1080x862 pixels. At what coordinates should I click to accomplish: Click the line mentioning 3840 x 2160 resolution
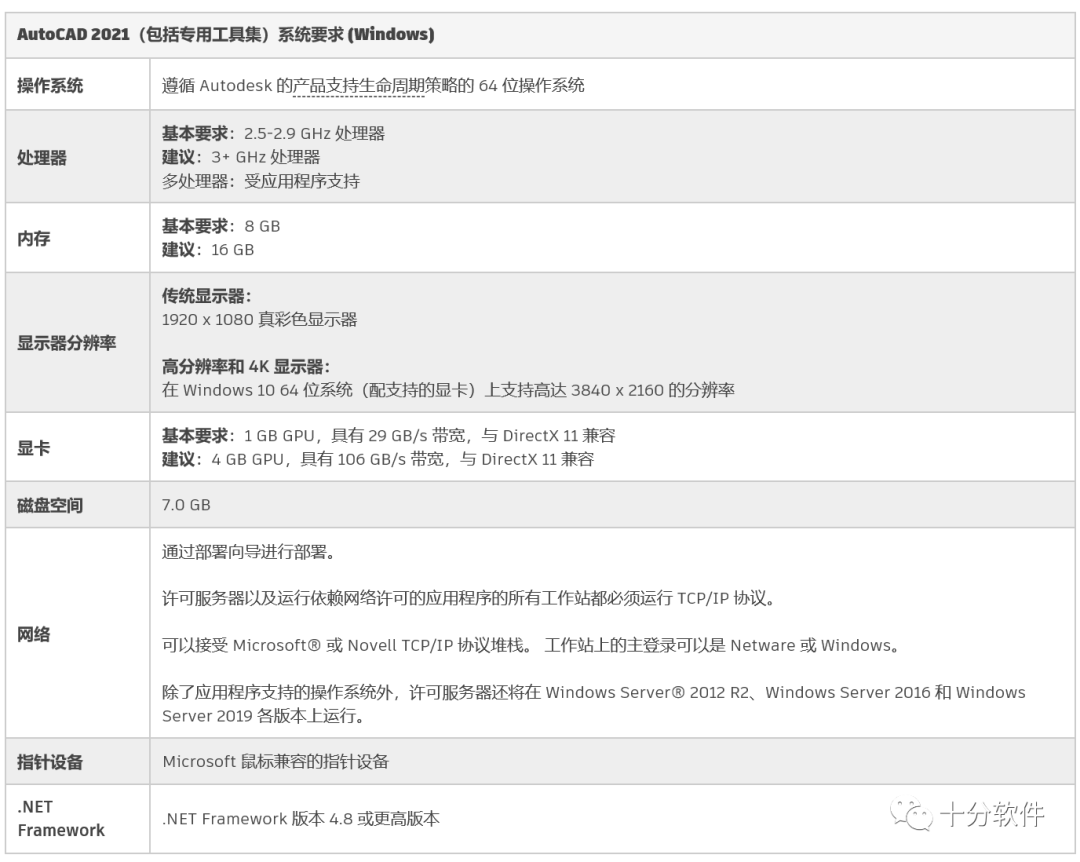click(x=448, y=390)
